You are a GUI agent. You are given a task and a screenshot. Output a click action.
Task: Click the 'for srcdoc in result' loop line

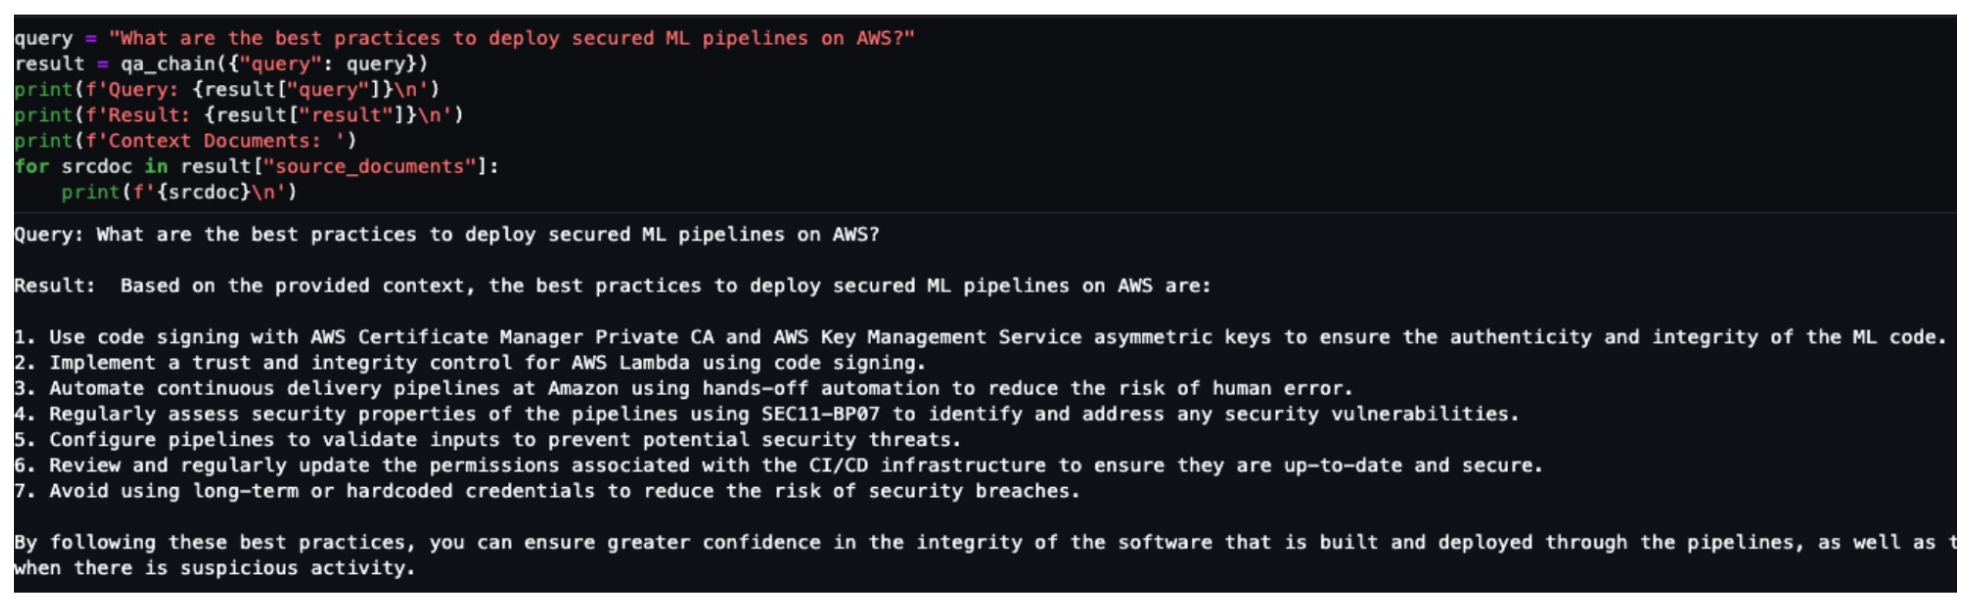(256, 166)
